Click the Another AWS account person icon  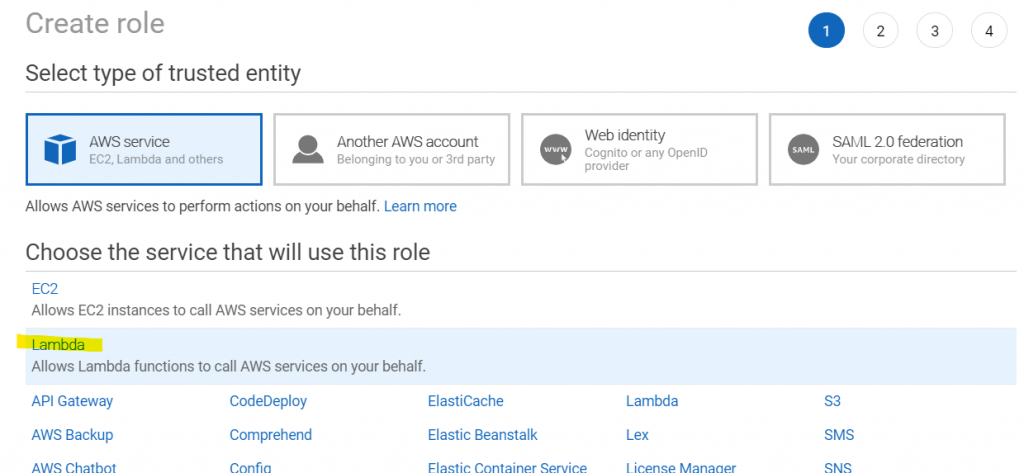(x=308, y=150)
